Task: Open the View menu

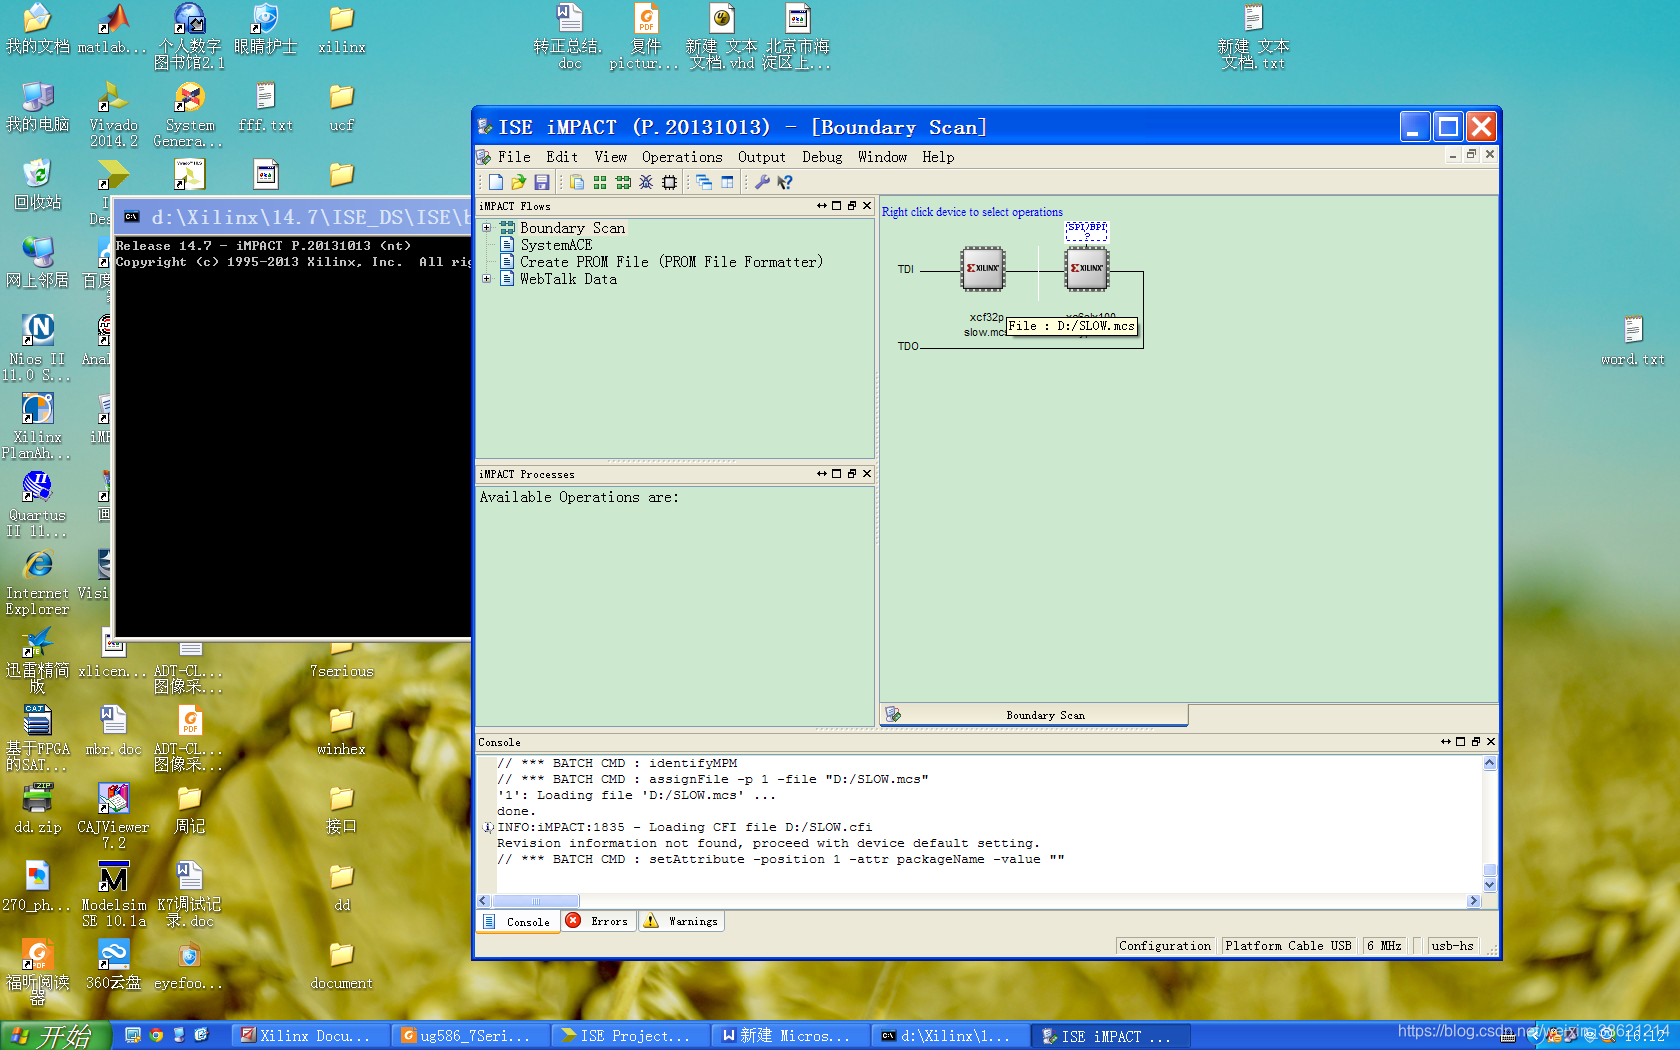Action: [x=611, y=157]
